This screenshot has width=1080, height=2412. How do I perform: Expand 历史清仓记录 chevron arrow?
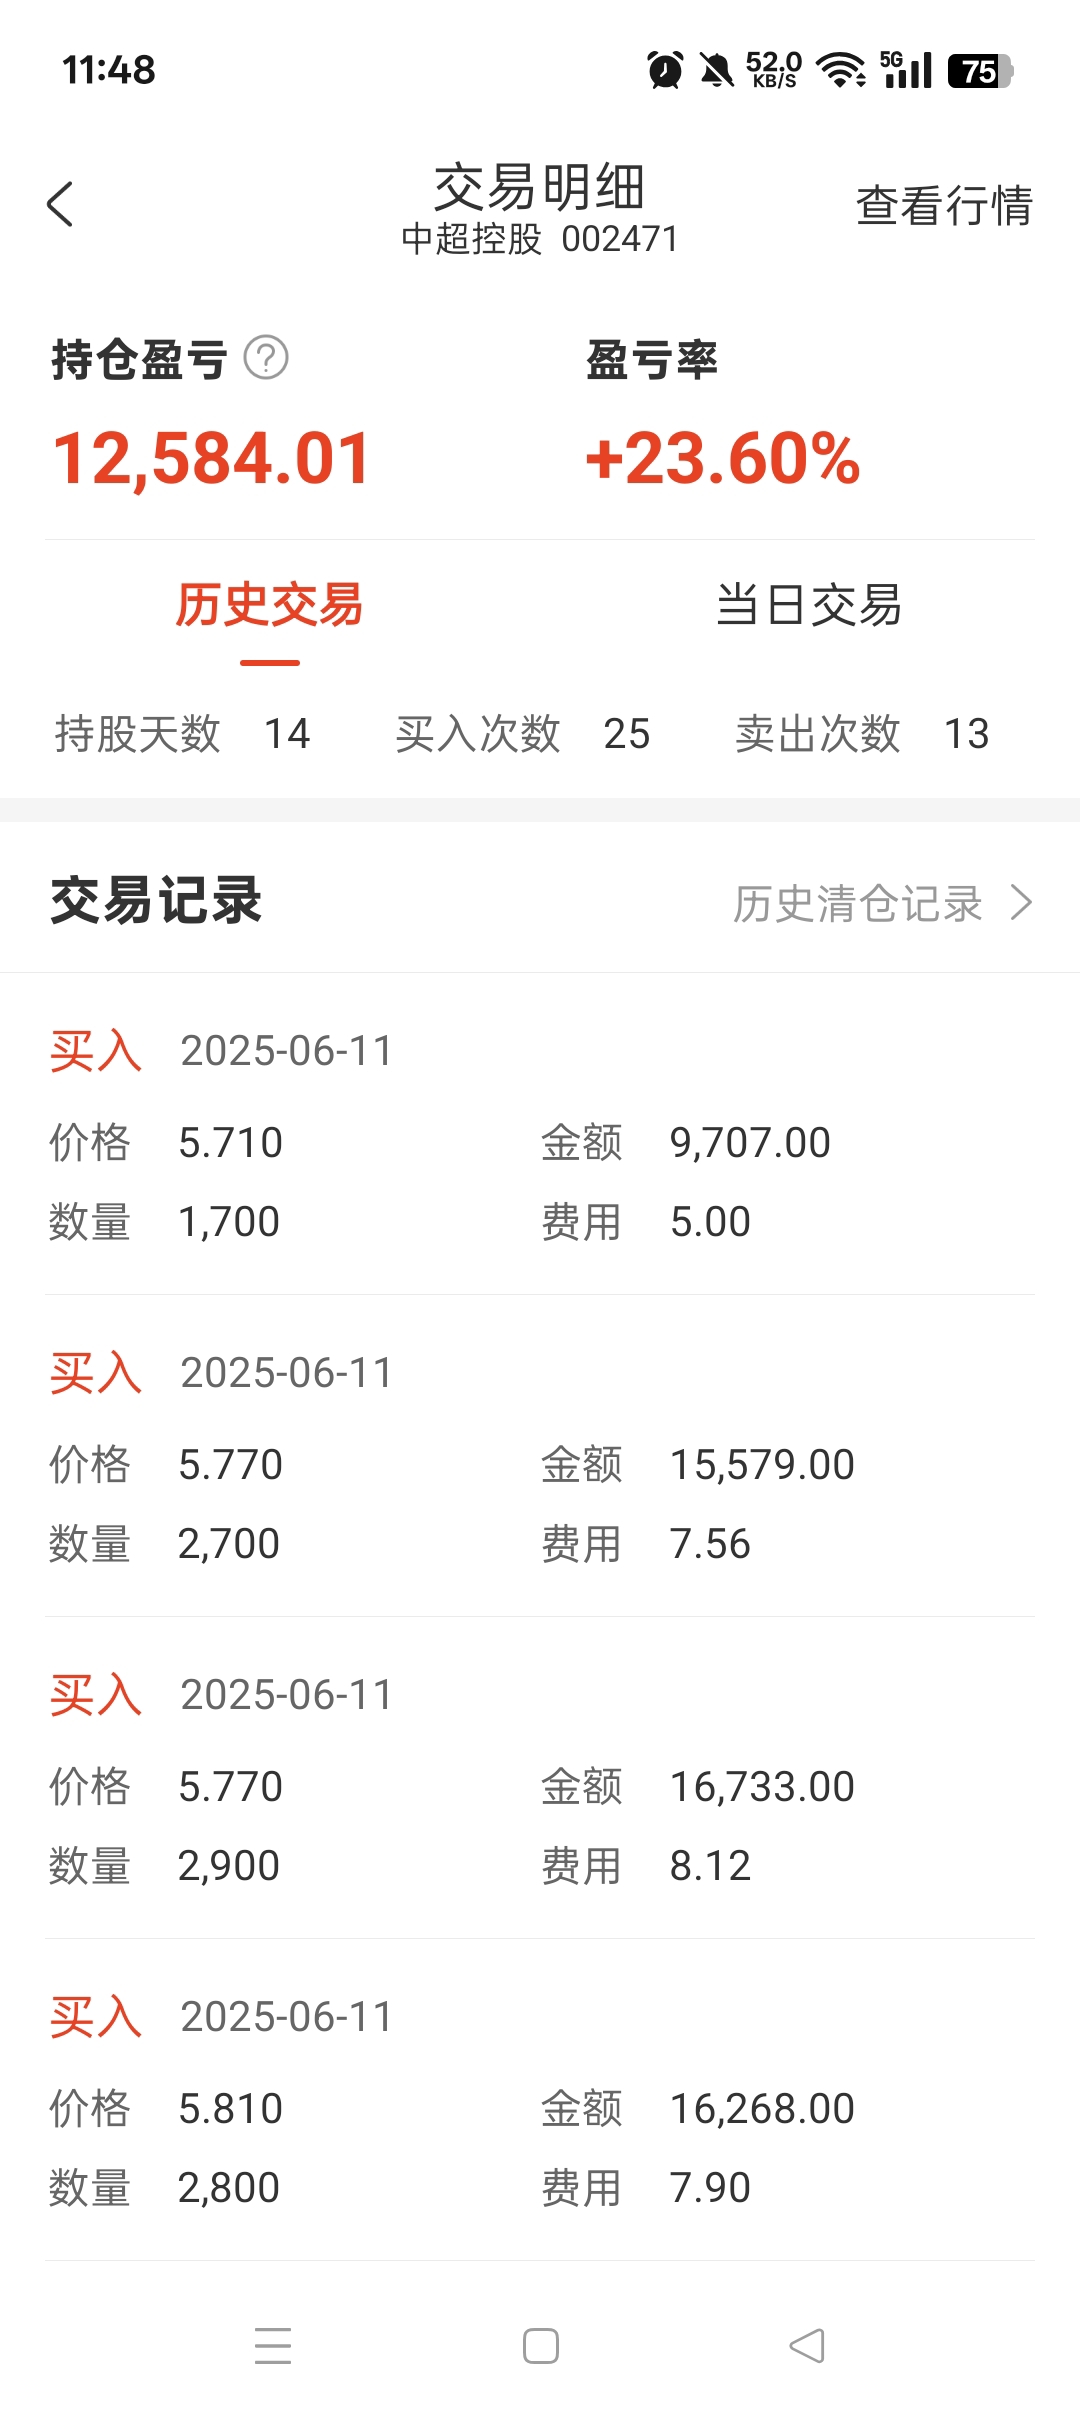(1021, 903)
